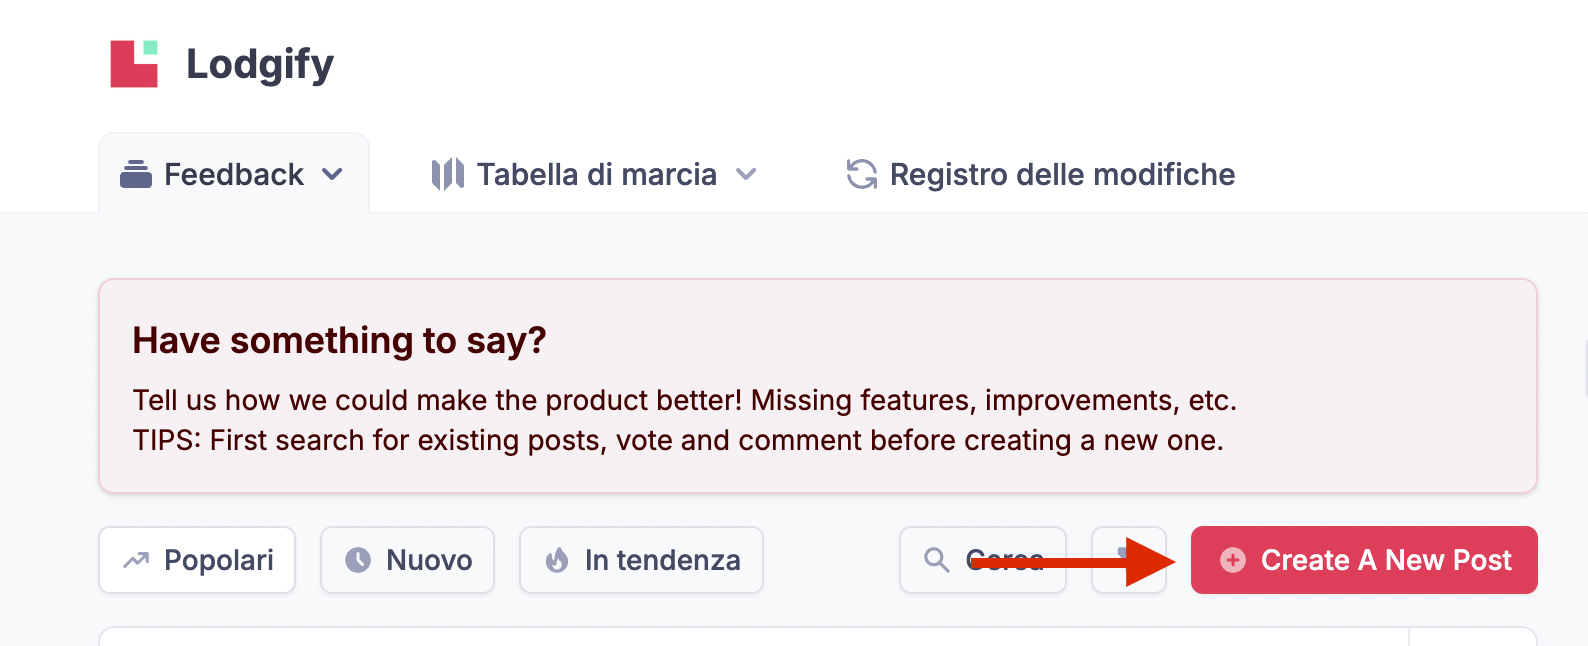
Task: Click the magnifying glass search icon
Action: coord(937,560)
